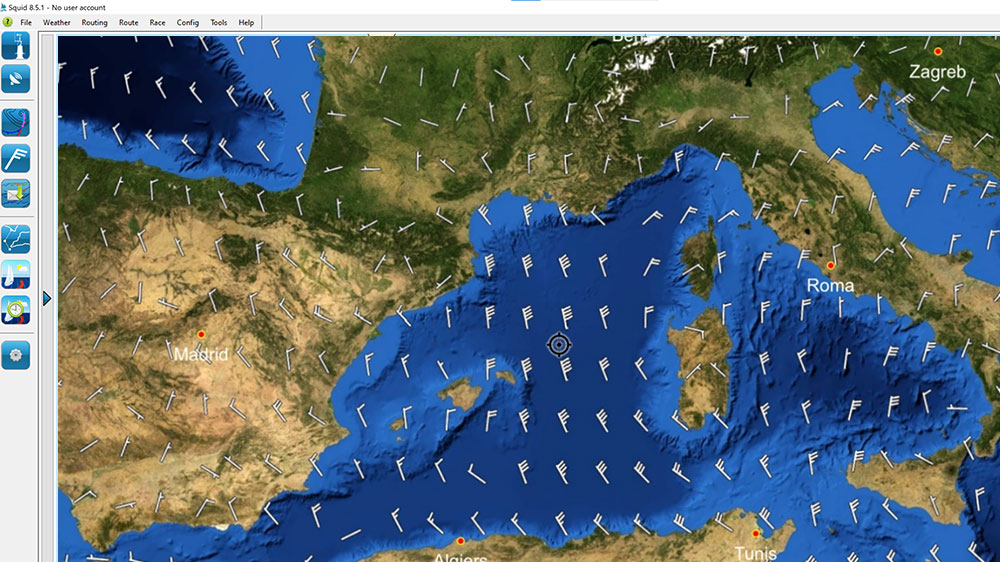
Task: Open the clock timing tool icon
Action: click(16, 309)
